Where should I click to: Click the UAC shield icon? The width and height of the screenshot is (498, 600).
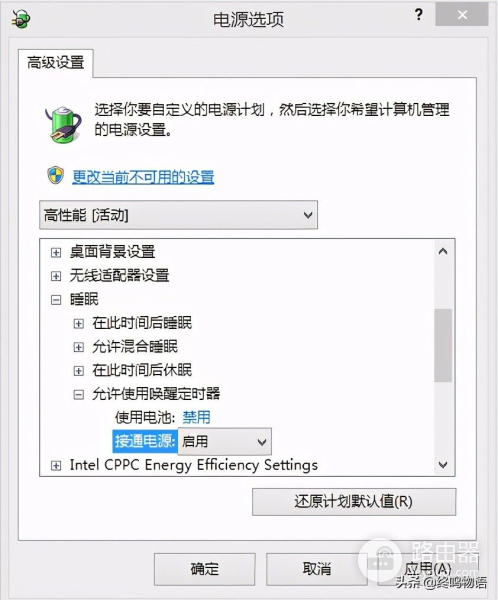pos(56,176)
